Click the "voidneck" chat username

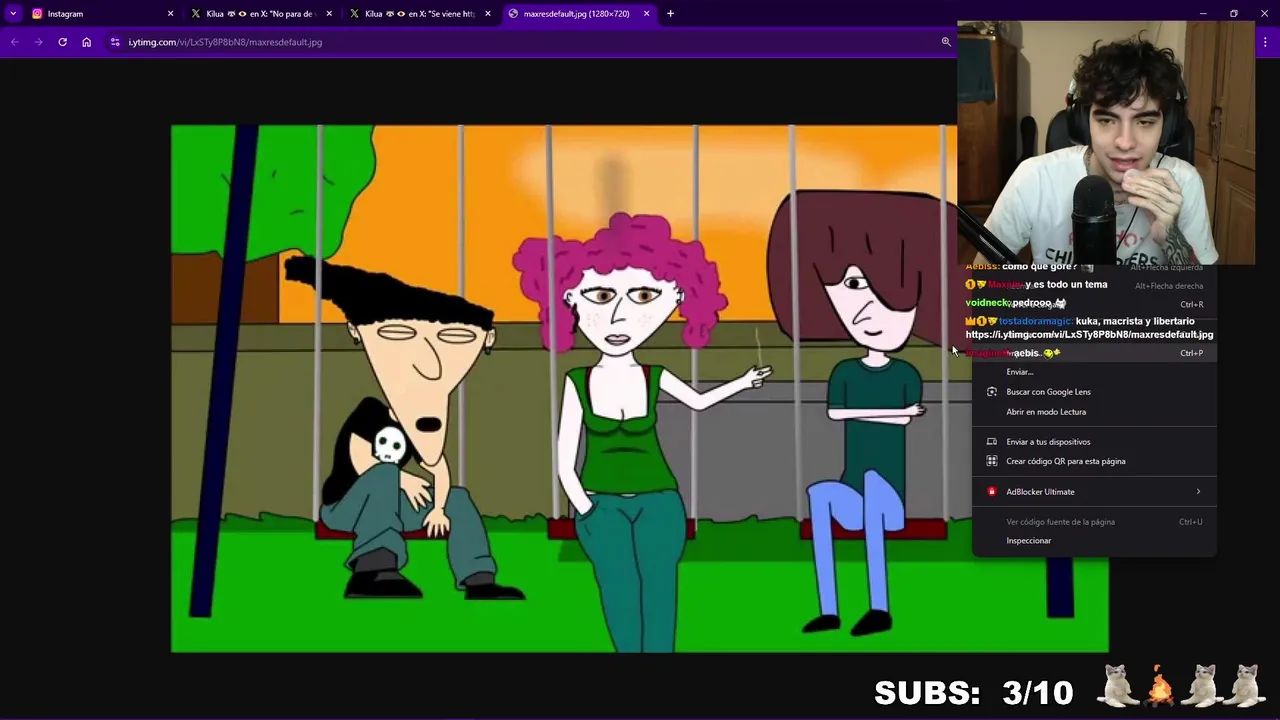pyautogui.click(x=987, y=303)
